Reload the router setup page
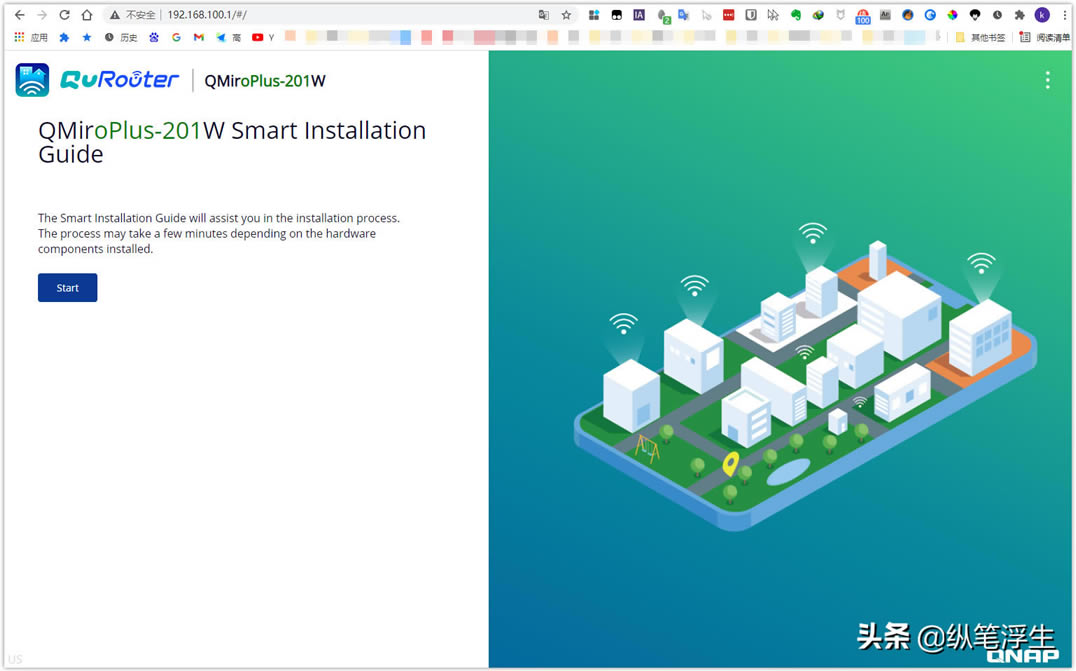1076x671 pixels. (65, 14)
